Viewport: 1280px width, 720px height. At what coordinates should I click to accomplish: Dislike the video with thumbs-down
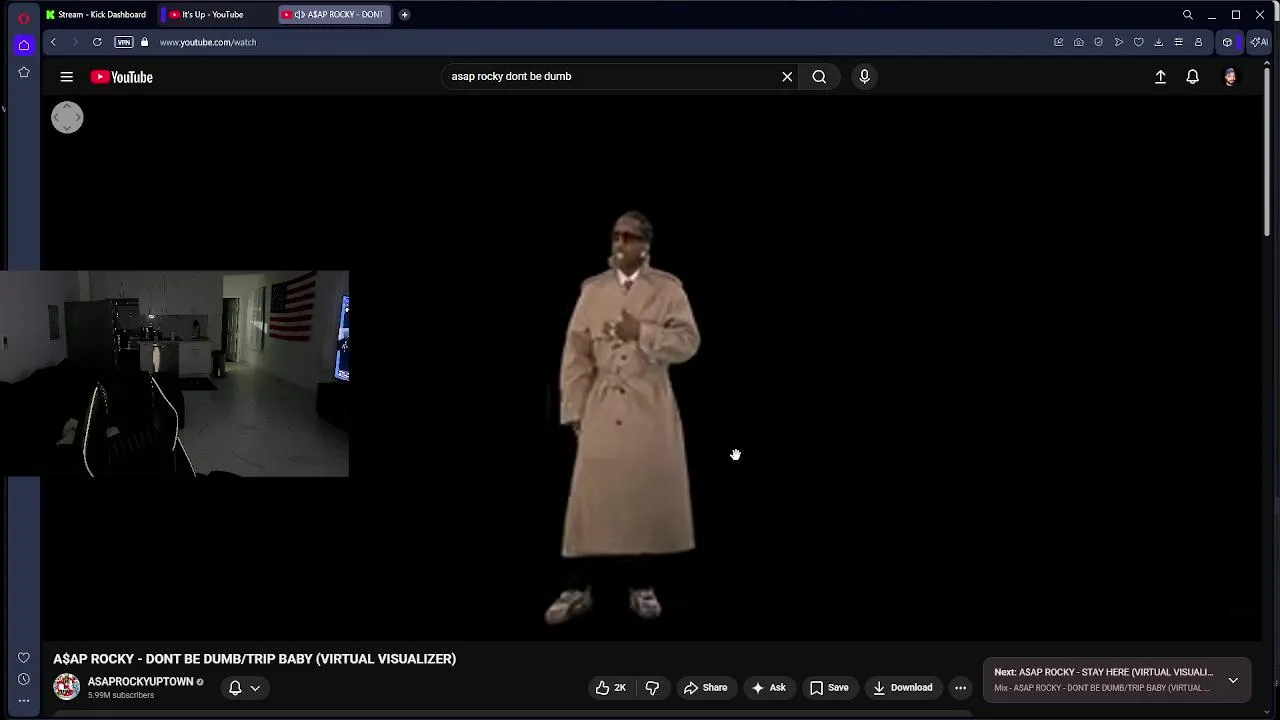point(652,688)
